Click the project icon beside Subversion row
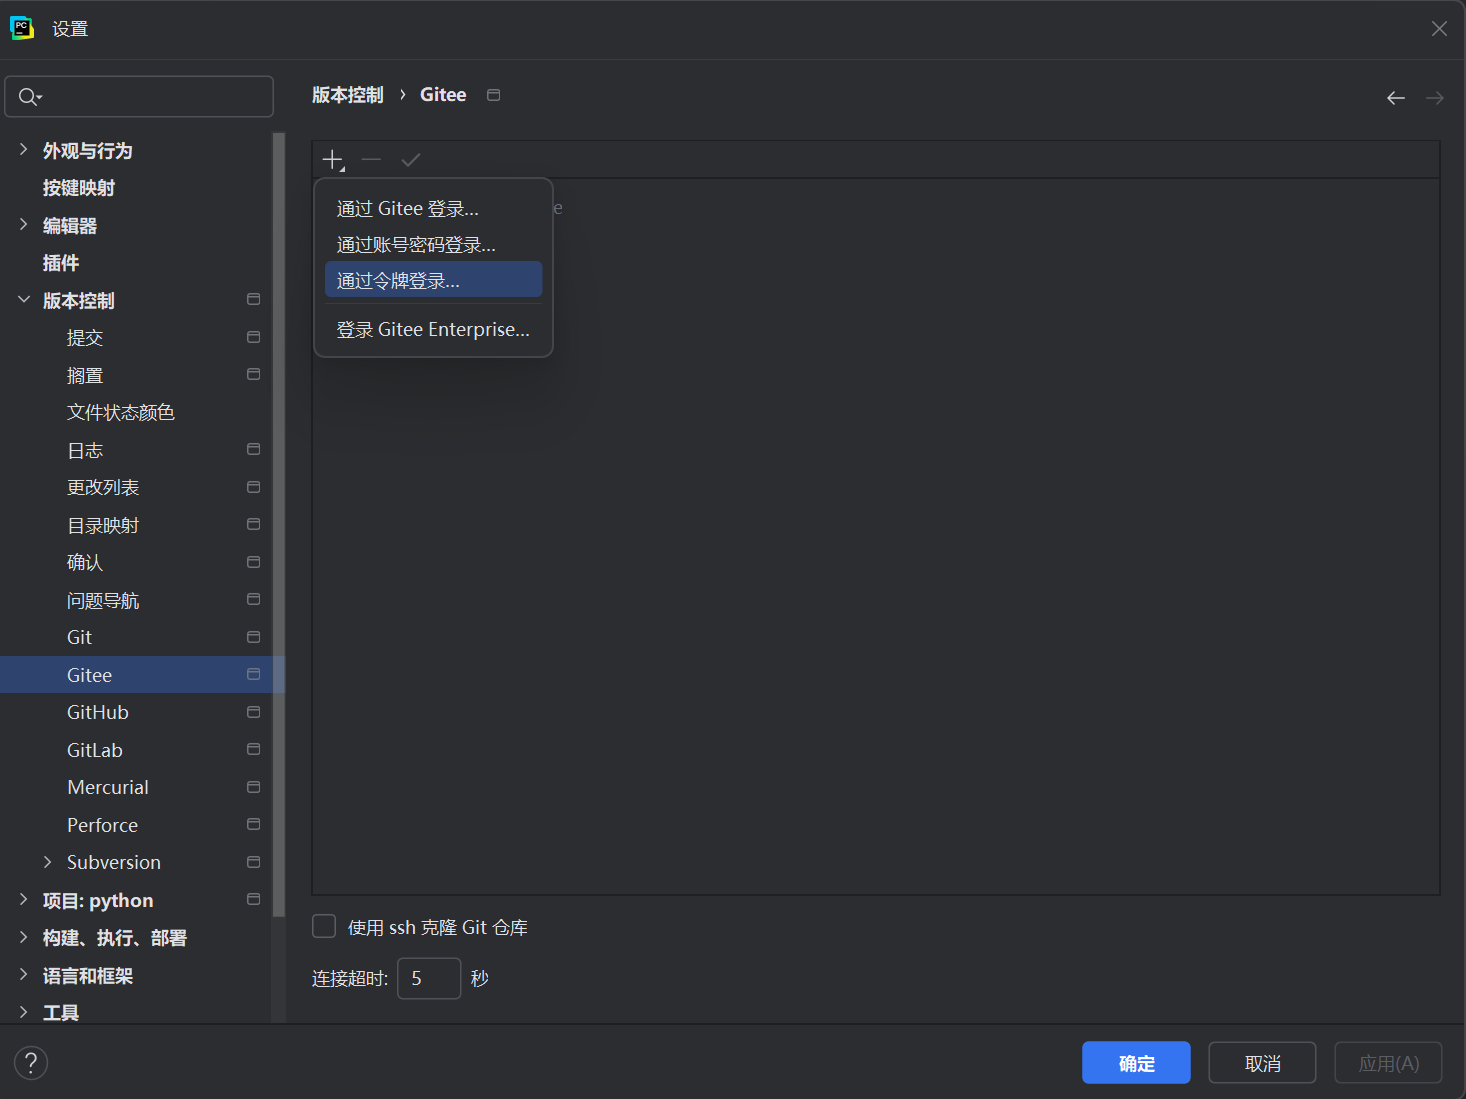This screenshot has height=1099, width=1466. point(254,862)
